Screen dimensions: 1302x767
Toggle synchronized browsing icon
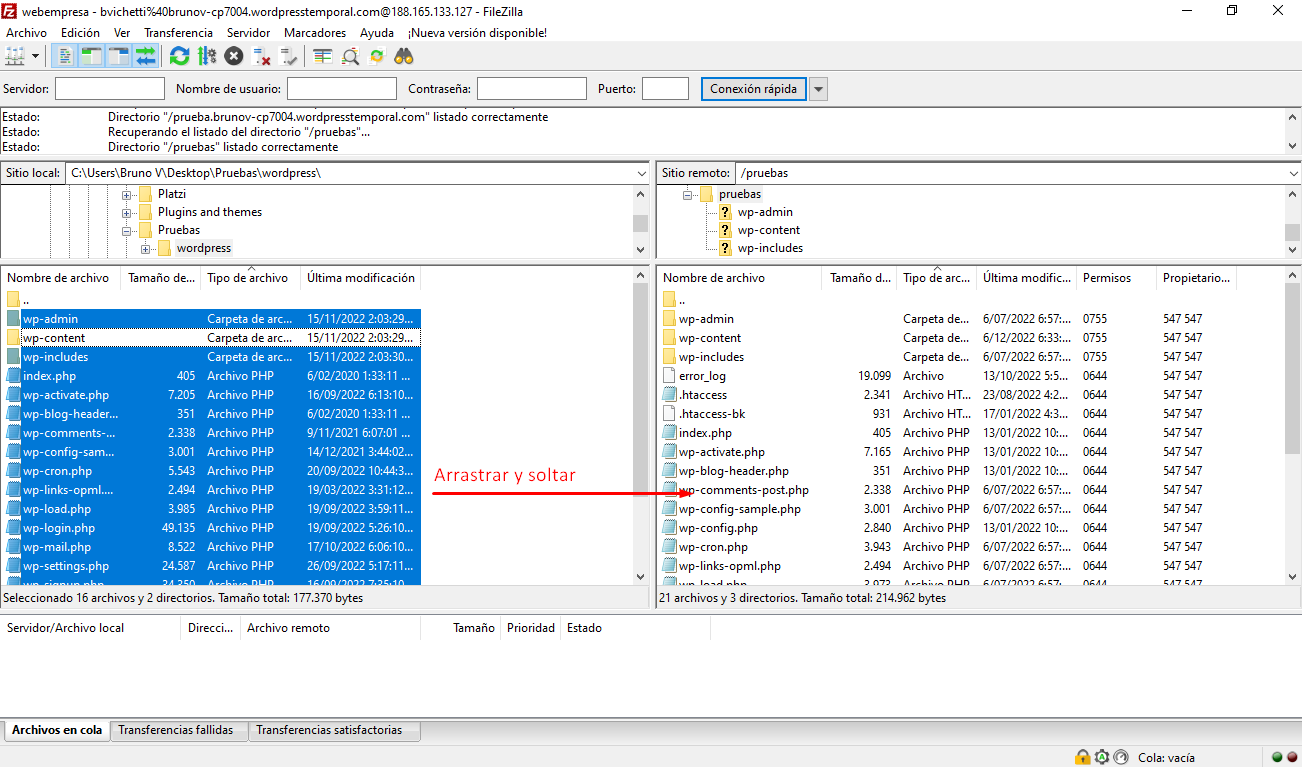[x=377, y=56]
